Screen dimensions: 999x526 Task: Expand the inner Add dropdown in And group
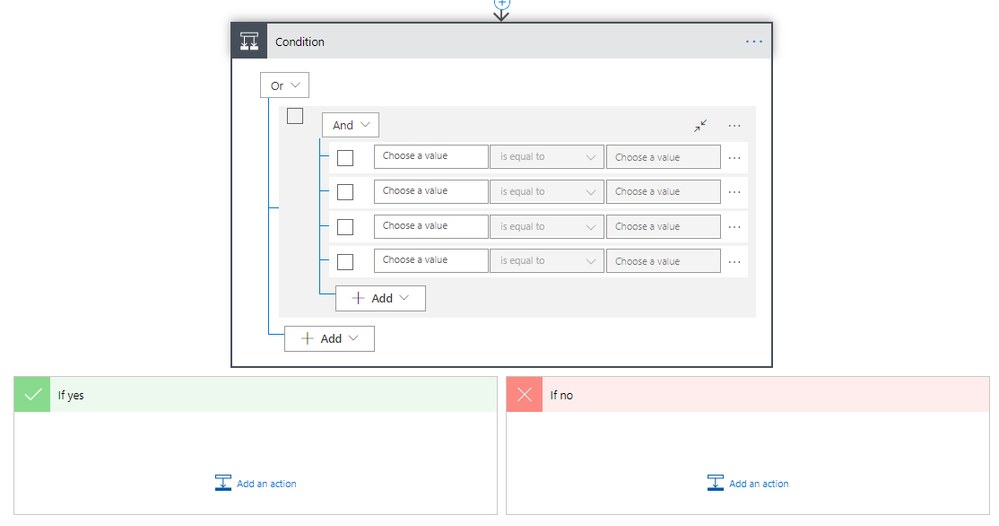click(x=380, y=298)
